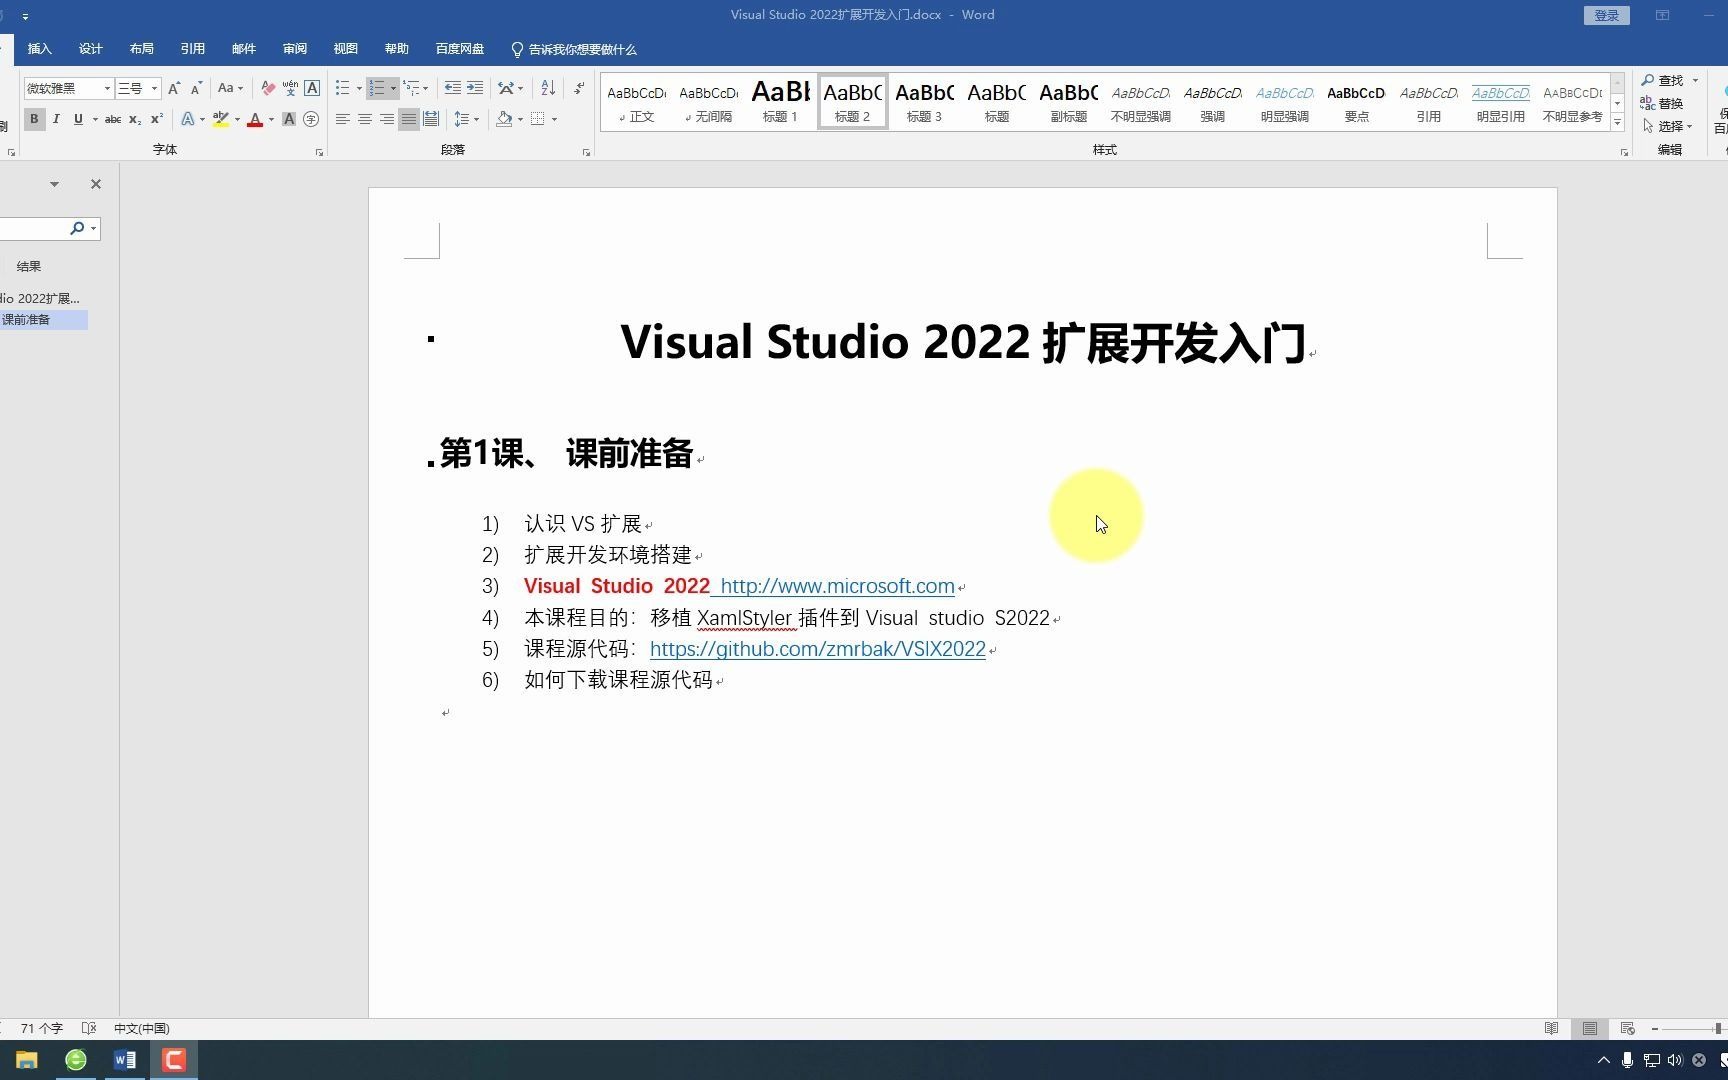
Task: Adjust the zoom slider handle
Action: click(x=1718, y=1028)
